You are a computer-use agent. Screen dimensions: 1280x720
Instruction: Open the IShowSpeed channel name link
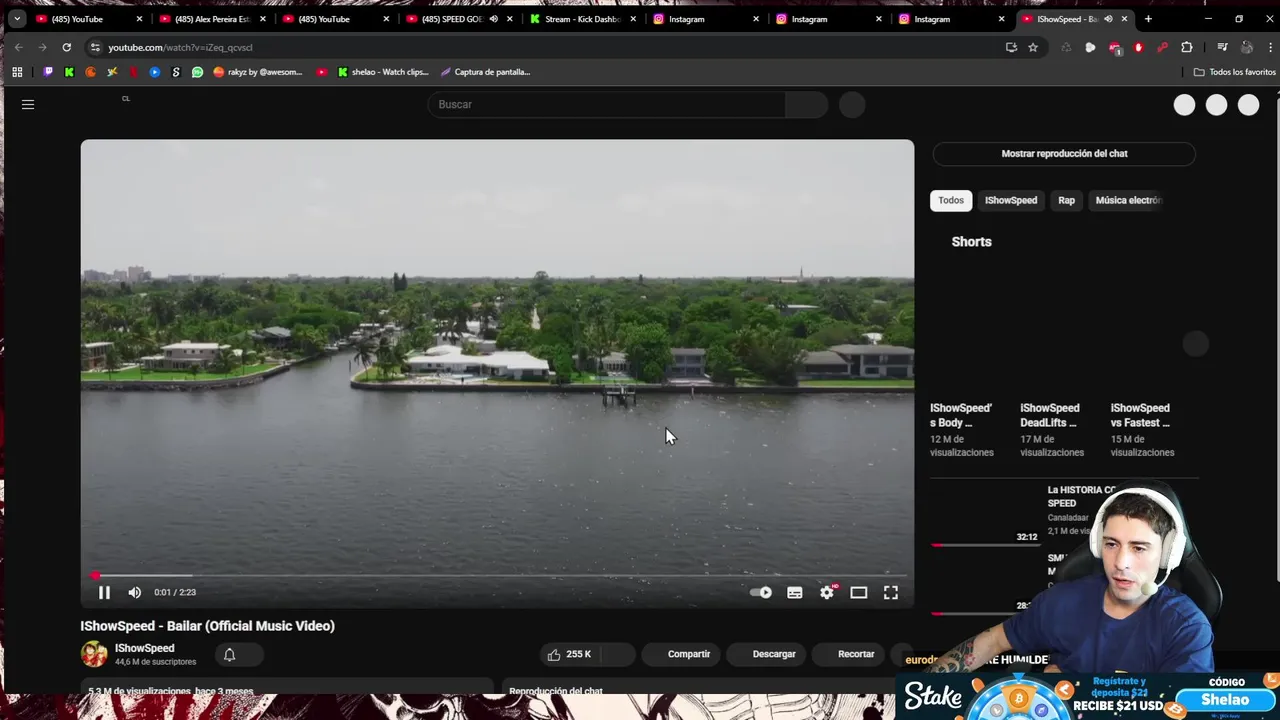[144, 648]
